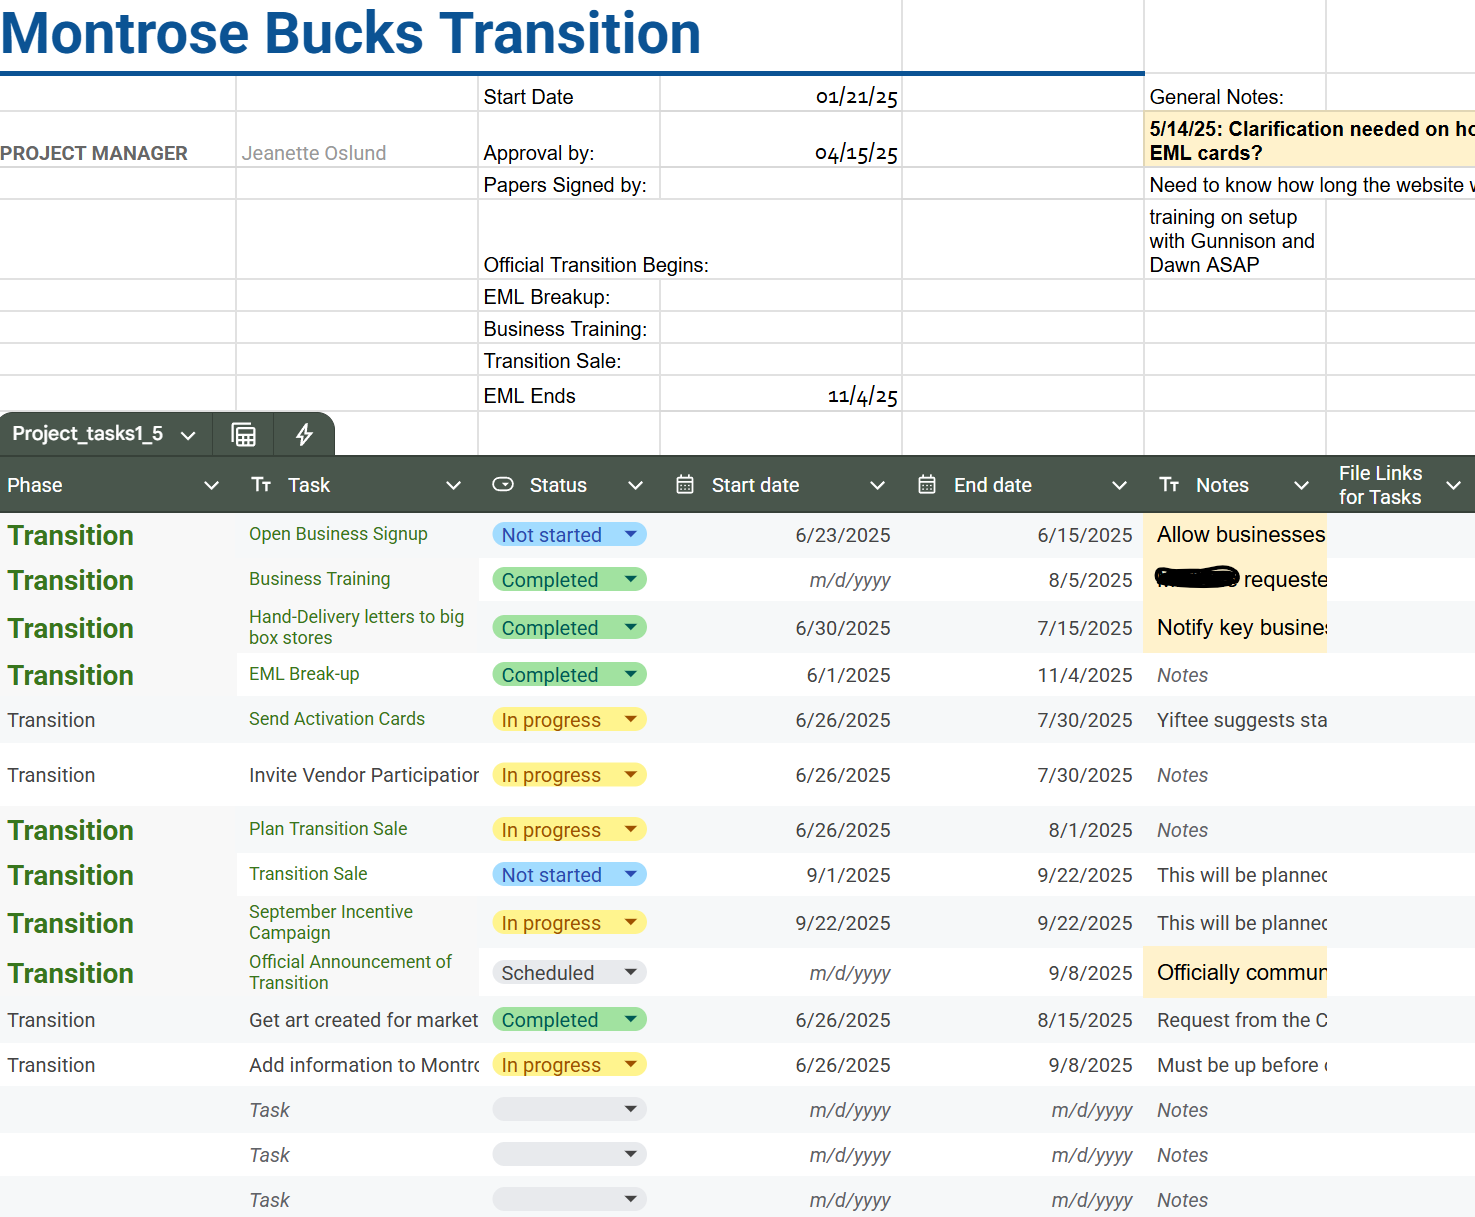Open the Status column header dropdown arrow
1475x1217 pixels.
[635, 485]
